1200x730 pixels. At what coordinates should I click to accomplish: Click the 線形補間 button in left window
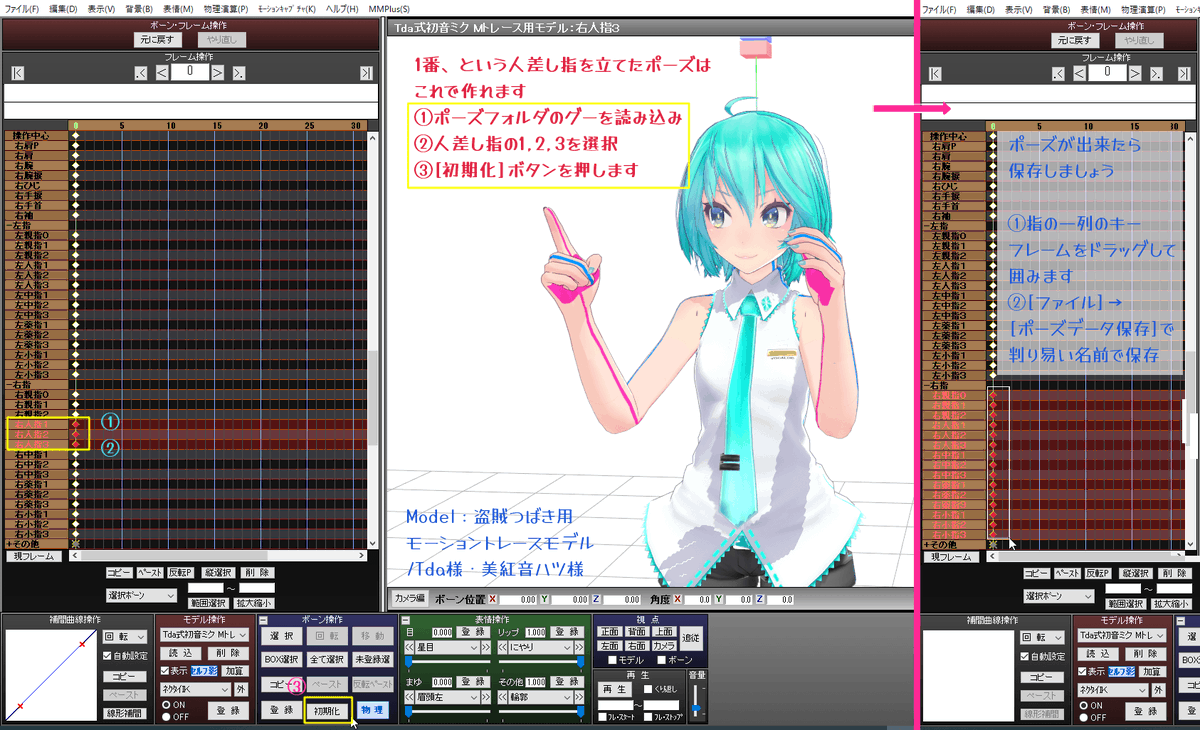click(125, 714)
